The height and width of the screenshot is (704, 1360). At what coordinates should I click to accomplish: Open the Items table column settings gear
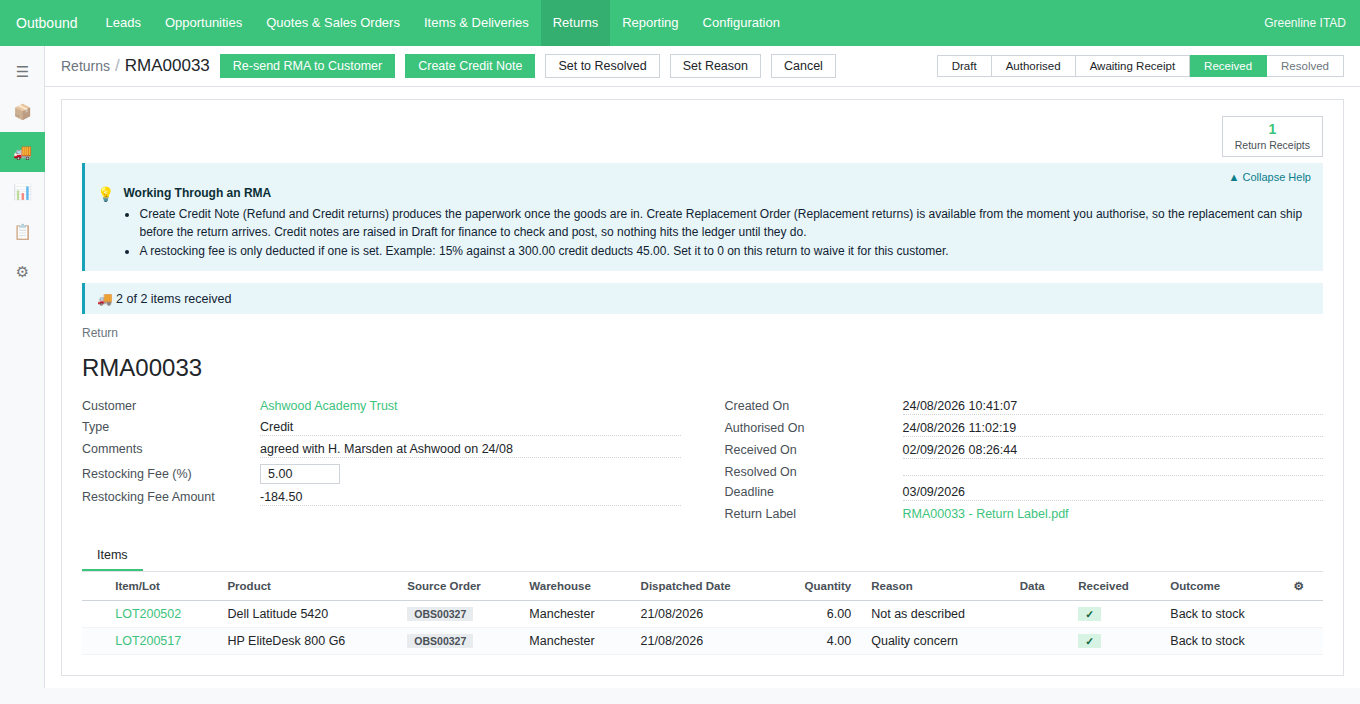(1298, 586)
